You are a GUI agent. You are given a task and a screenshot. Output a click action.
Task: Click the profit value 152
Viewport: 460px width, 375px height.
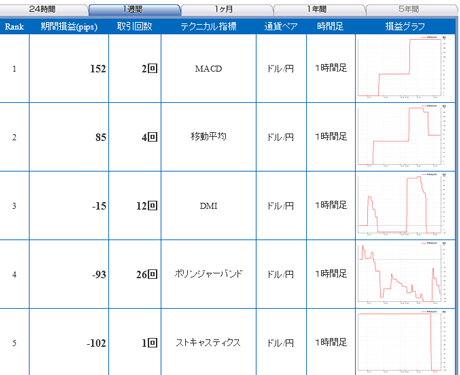[98, 69]
